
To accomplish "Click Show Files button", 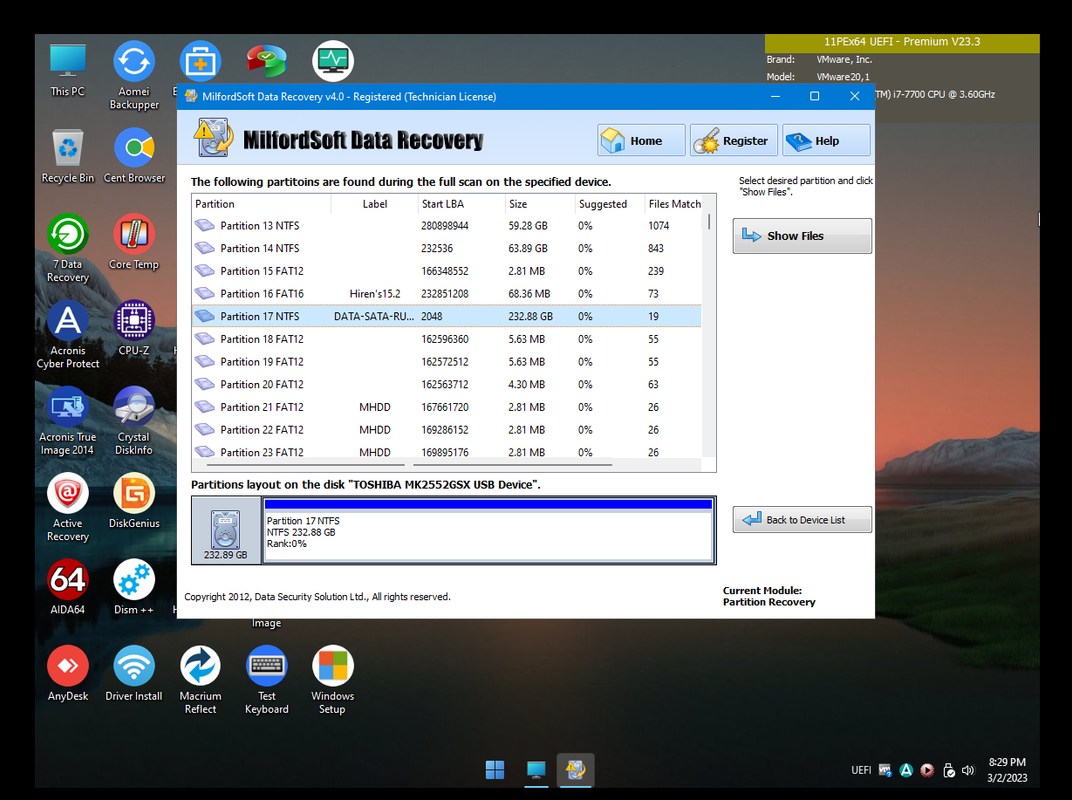I will click(802, 236).
